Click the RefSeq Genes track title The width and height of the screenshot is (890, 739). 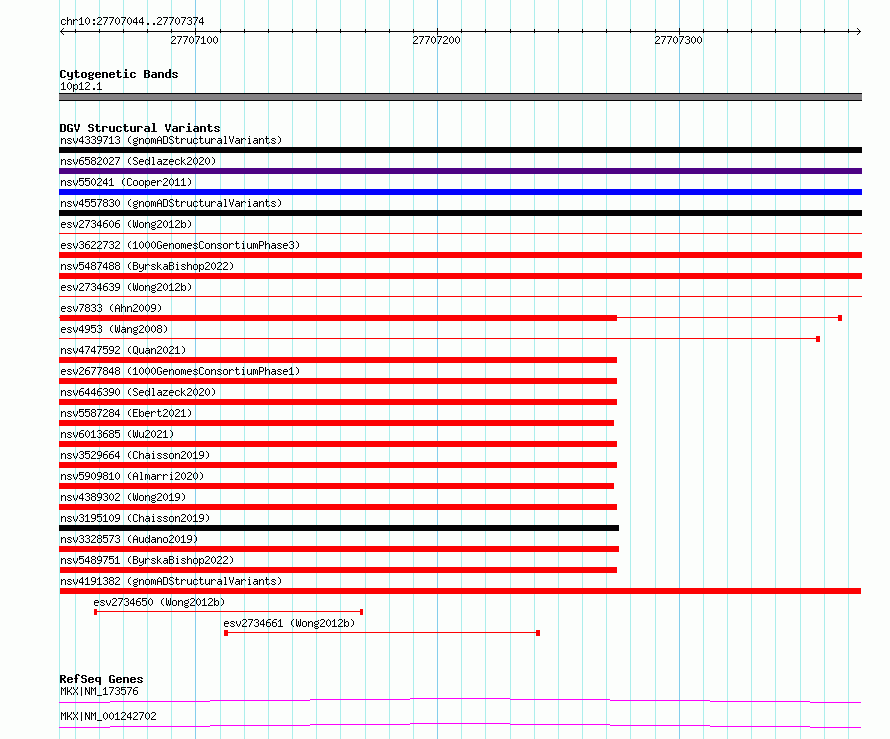pyautogui.click(x=101, y=679)
